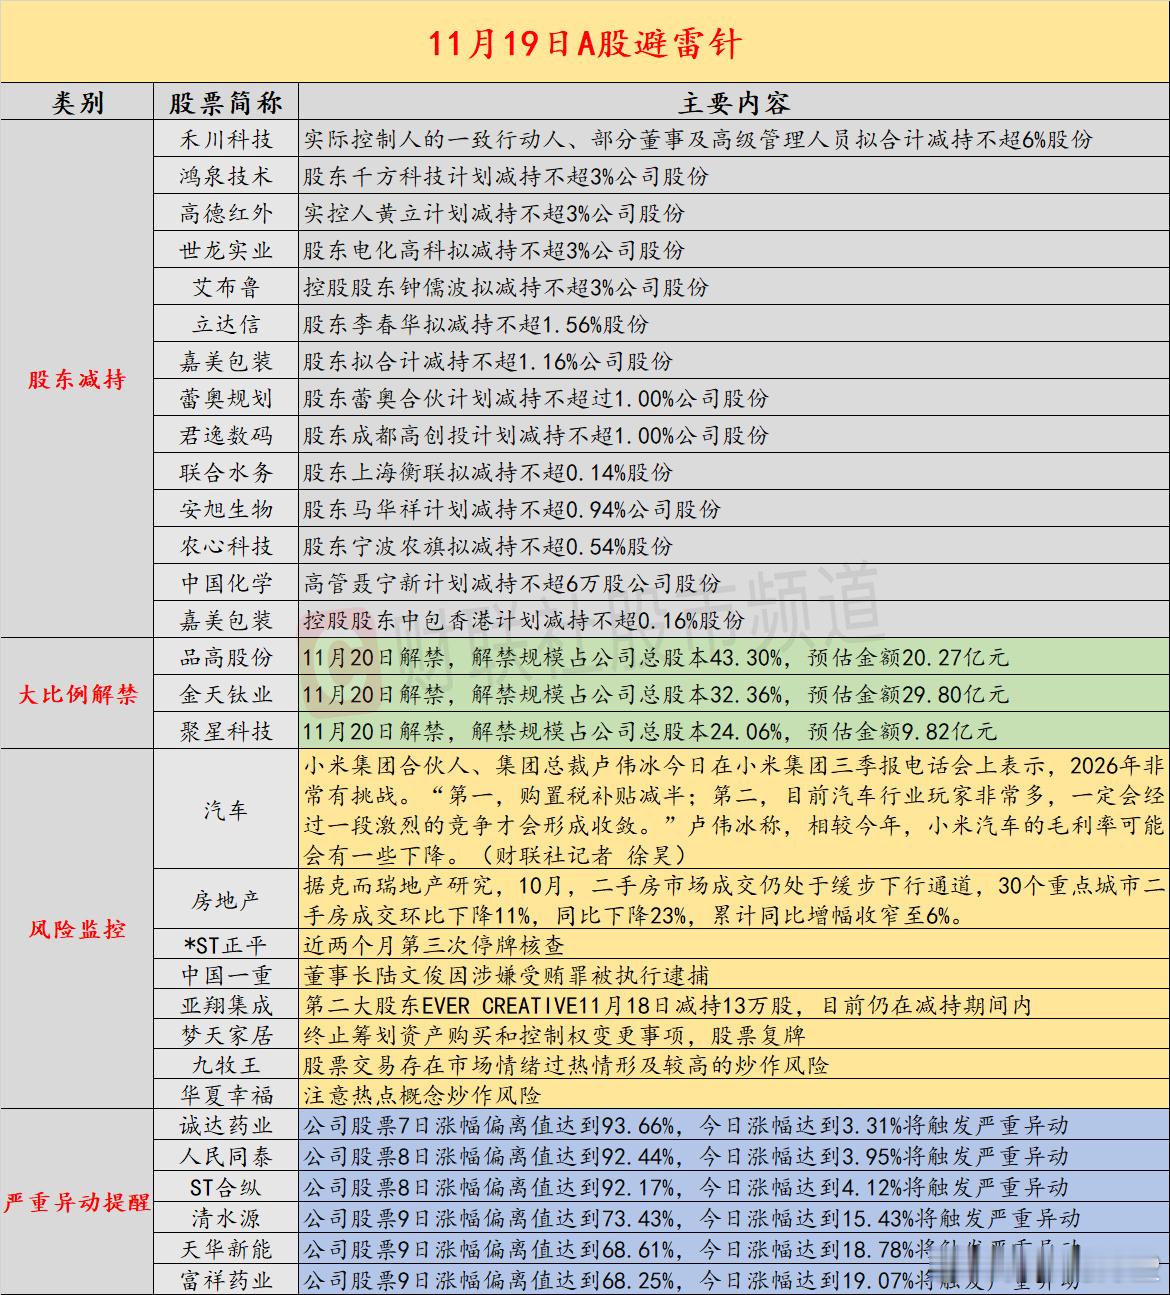Viewport: 1170px width, 1295px height.
Task: Select the 类别 column header
Action: tap(78, 101)
